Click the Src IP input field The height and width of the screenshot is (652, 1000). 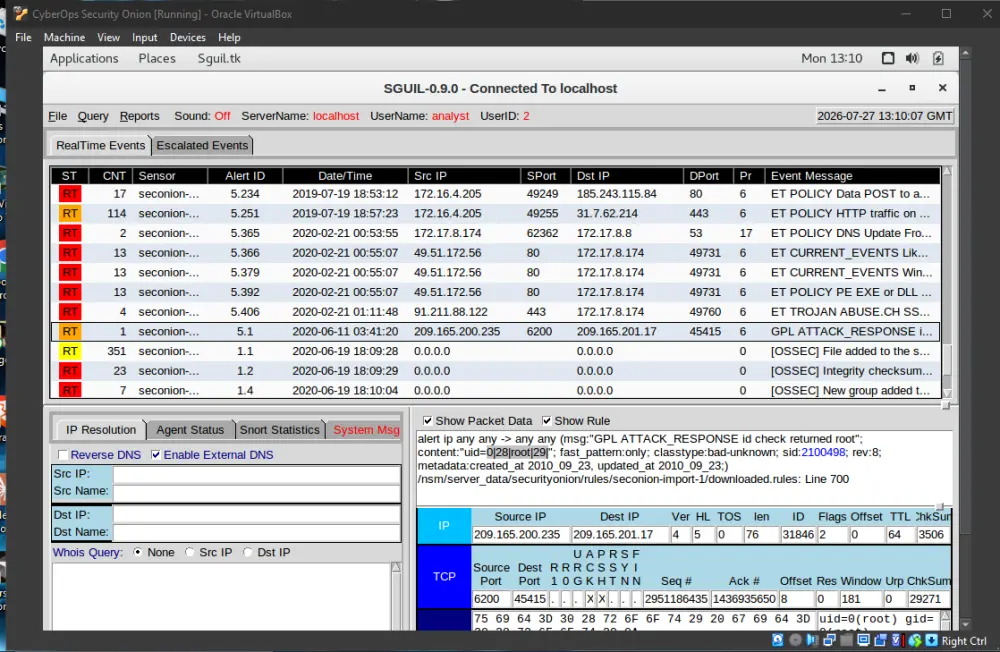click(256, 474)
